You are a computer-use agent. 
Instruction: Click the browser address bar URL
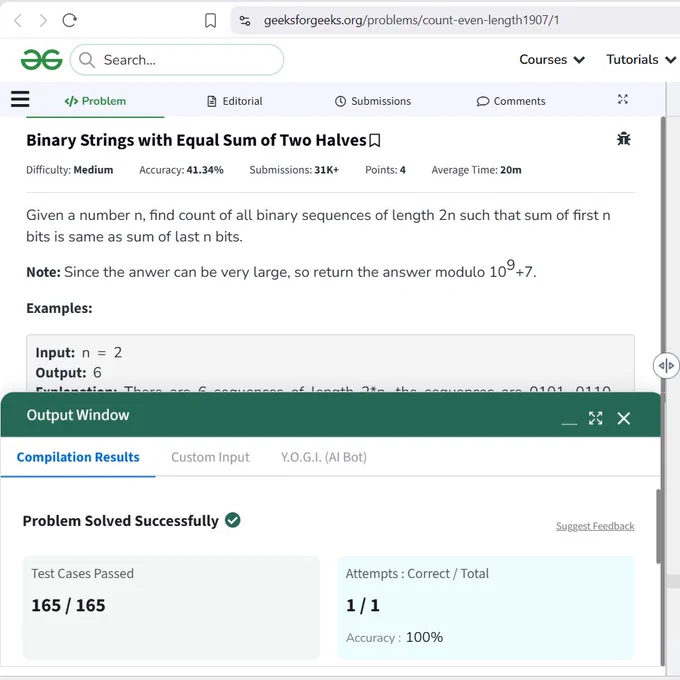pos(412,20)
